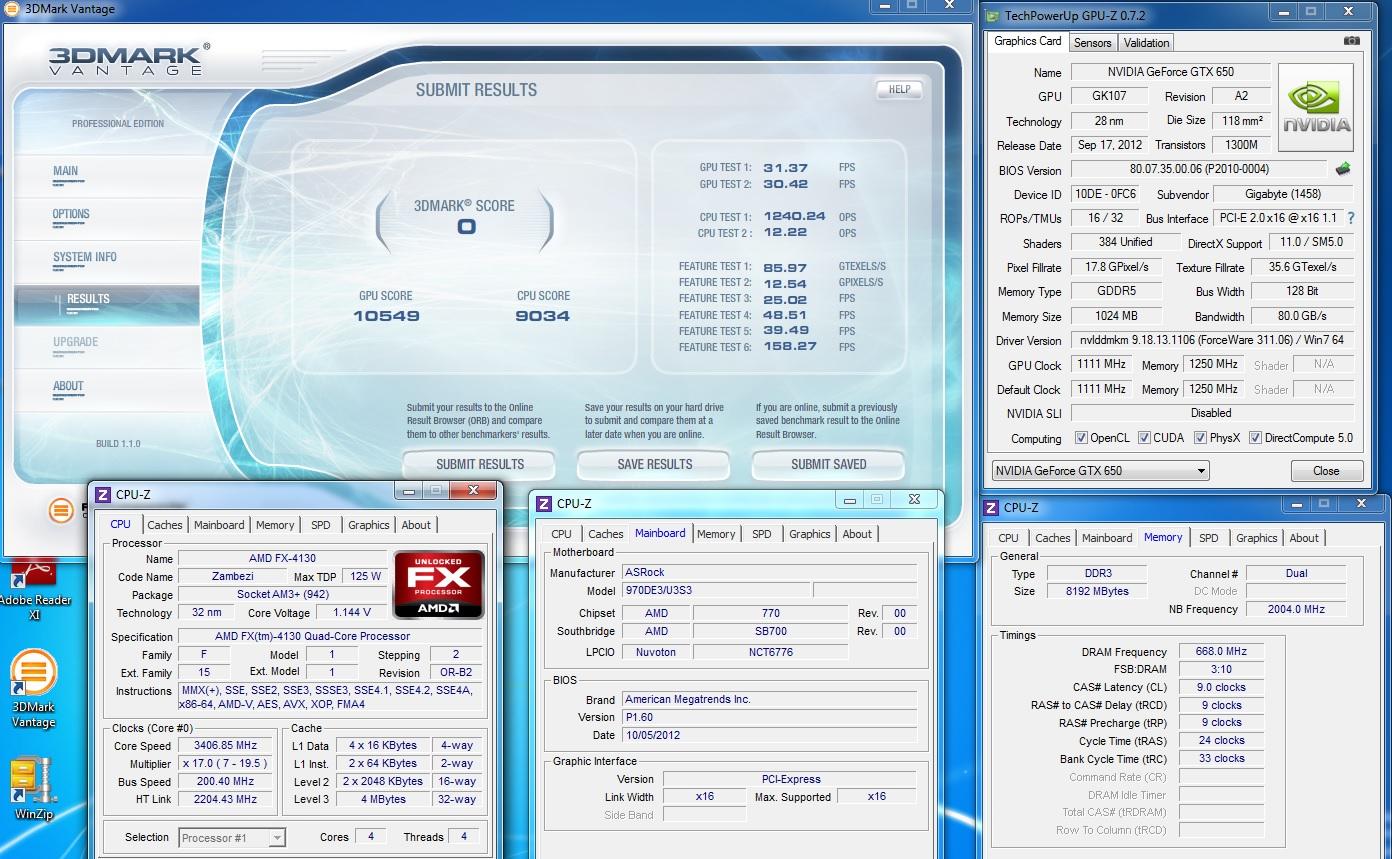Click the Bus Interface question mark icon
The width and height of the screenshot is (1392, 859).
1351,218
